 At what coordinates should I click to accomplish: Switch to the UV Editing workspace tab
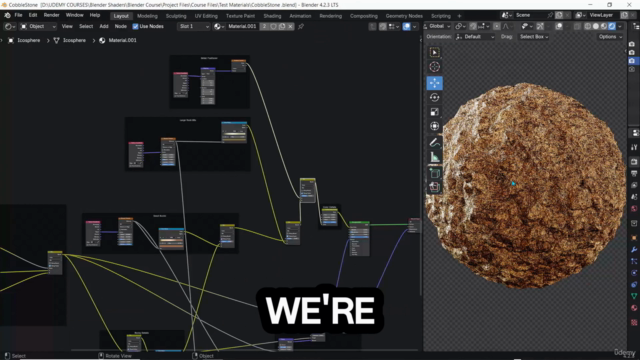206,16
